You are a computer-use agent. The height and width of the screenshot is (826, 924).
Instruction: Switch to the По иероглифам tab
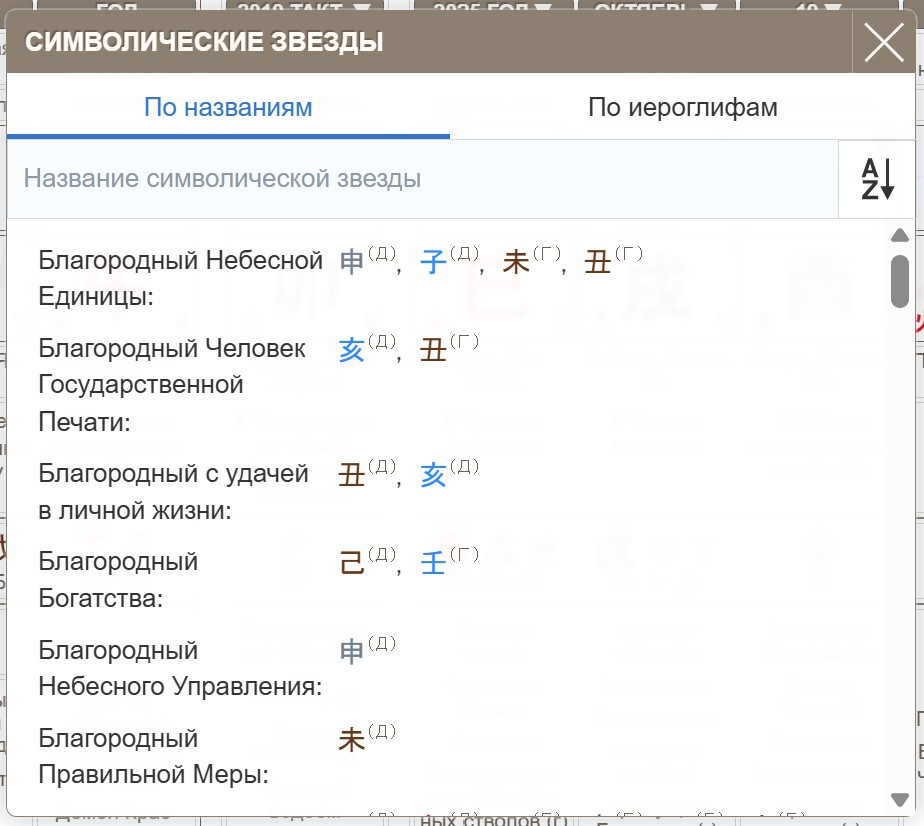(684, 107)
